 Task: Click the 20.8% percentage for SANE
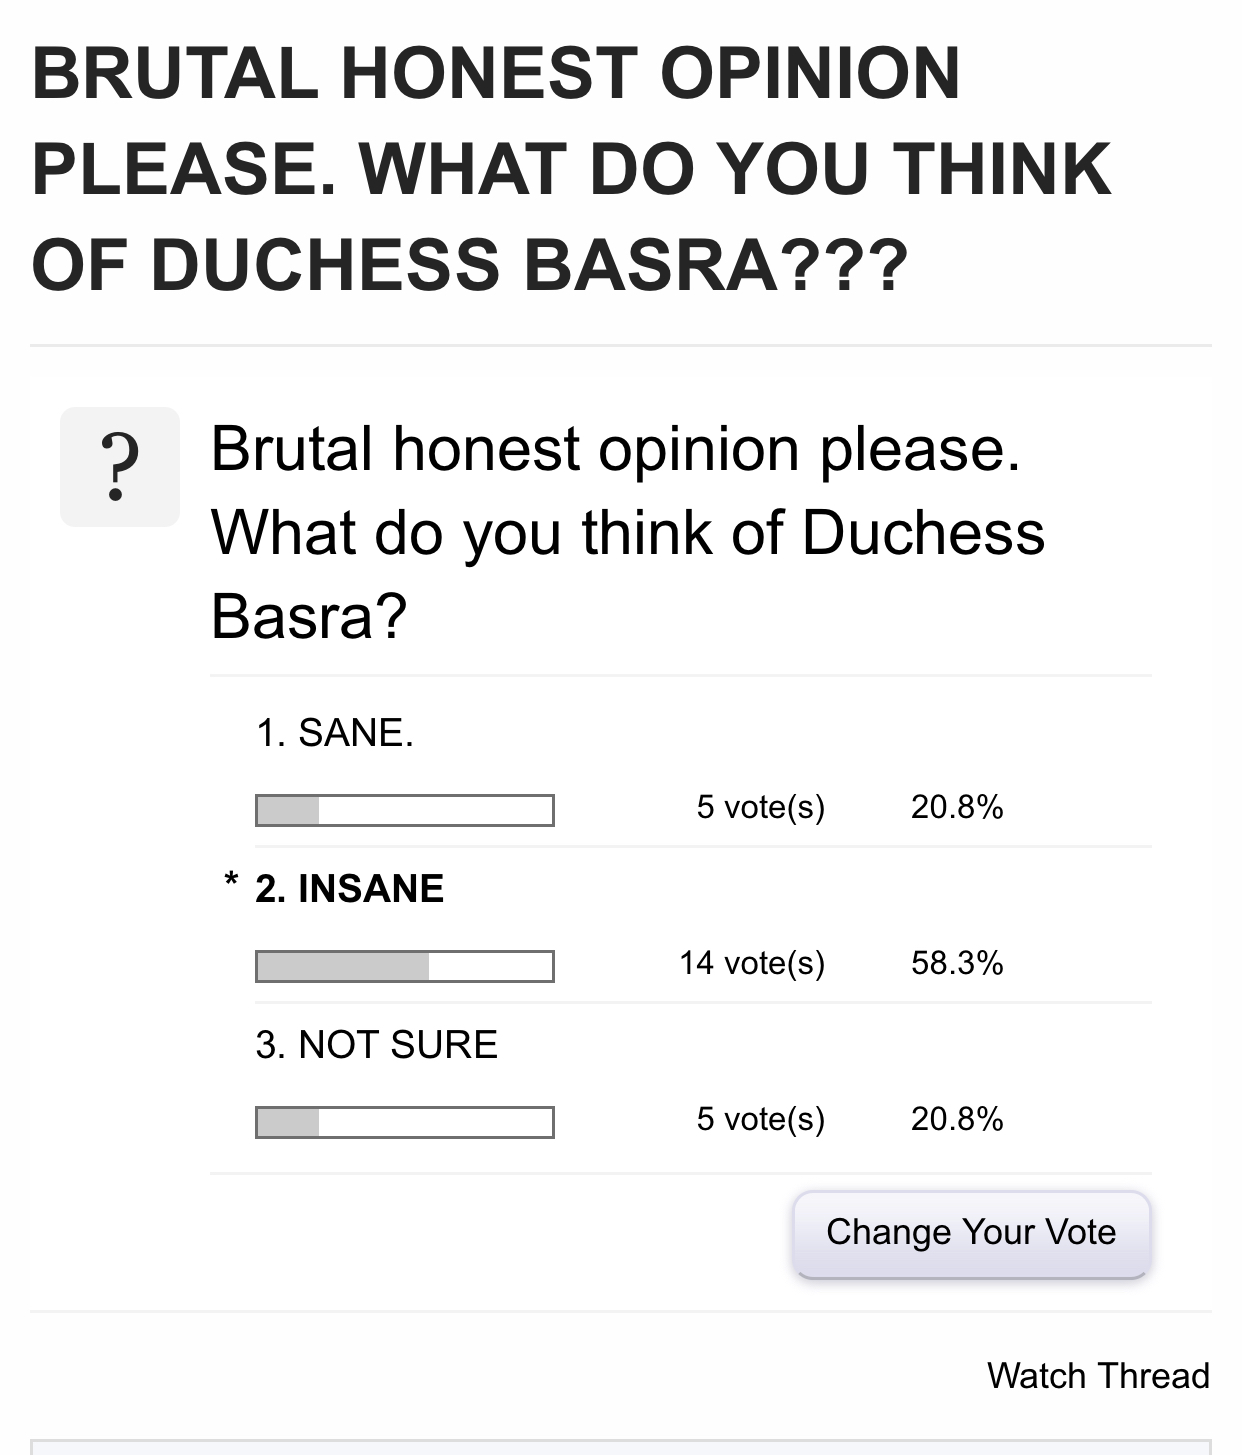[956, 807]
